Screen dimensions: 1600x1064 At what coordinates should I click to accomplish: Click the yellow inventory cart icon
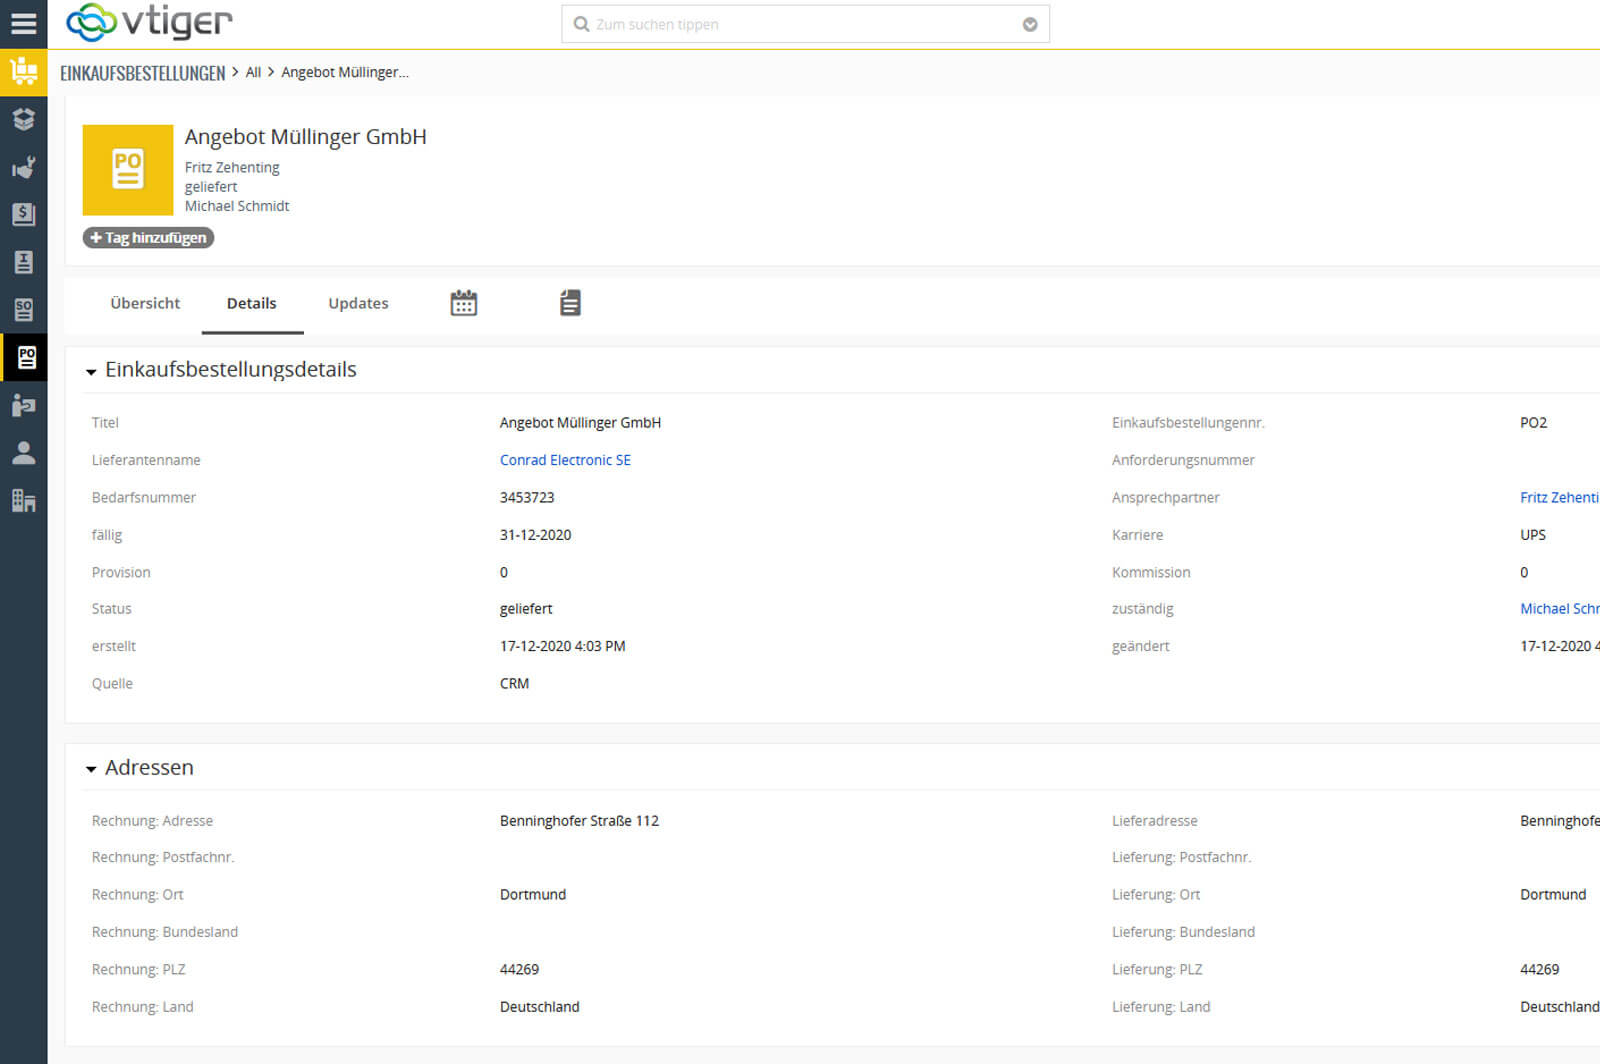coord(23,72)
